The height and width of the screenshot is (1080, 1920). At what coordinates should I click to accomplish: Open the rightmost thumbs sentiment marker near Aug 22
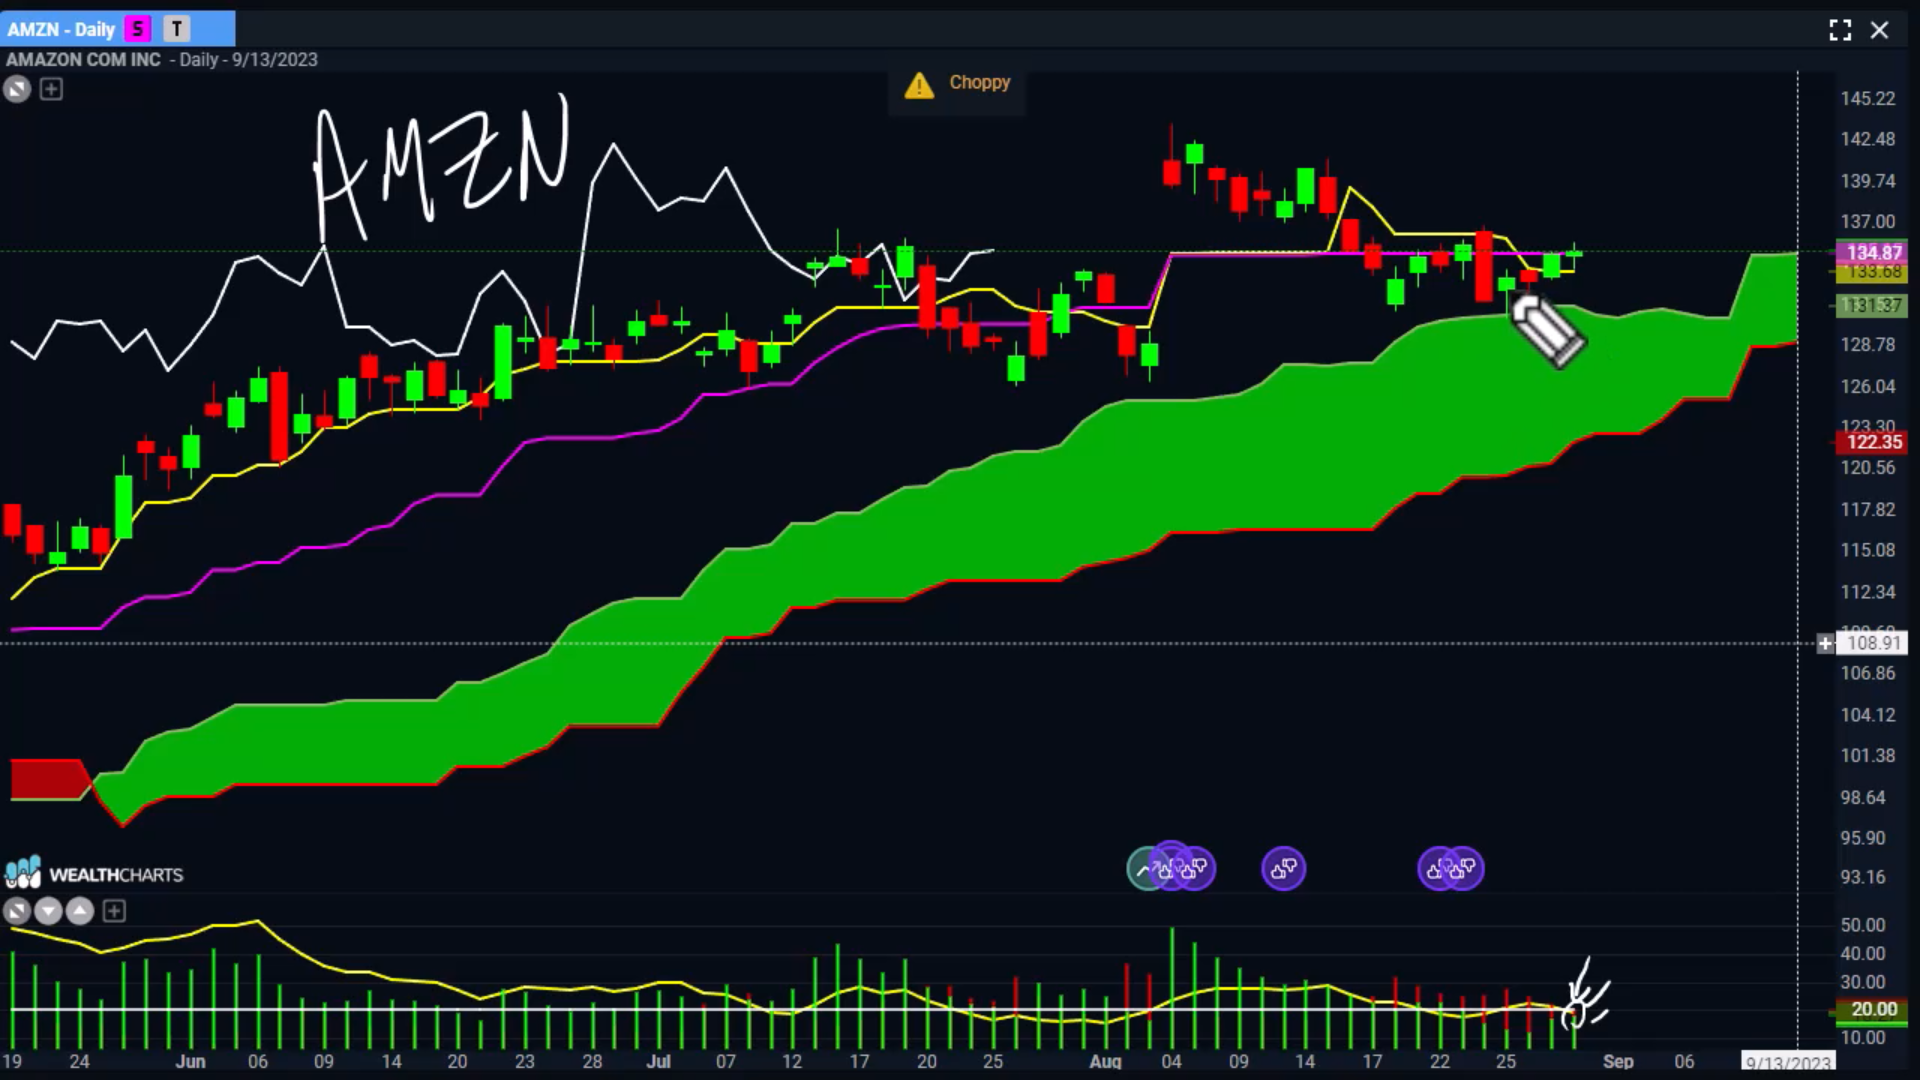click(1465, 869)
